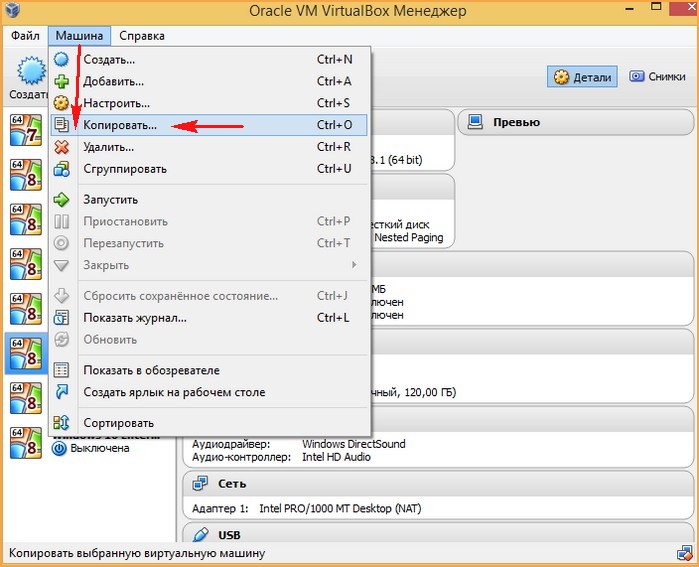Choose Сгруппировать menu entry
The width and height of the screenshot is (699, 567).
125,169
